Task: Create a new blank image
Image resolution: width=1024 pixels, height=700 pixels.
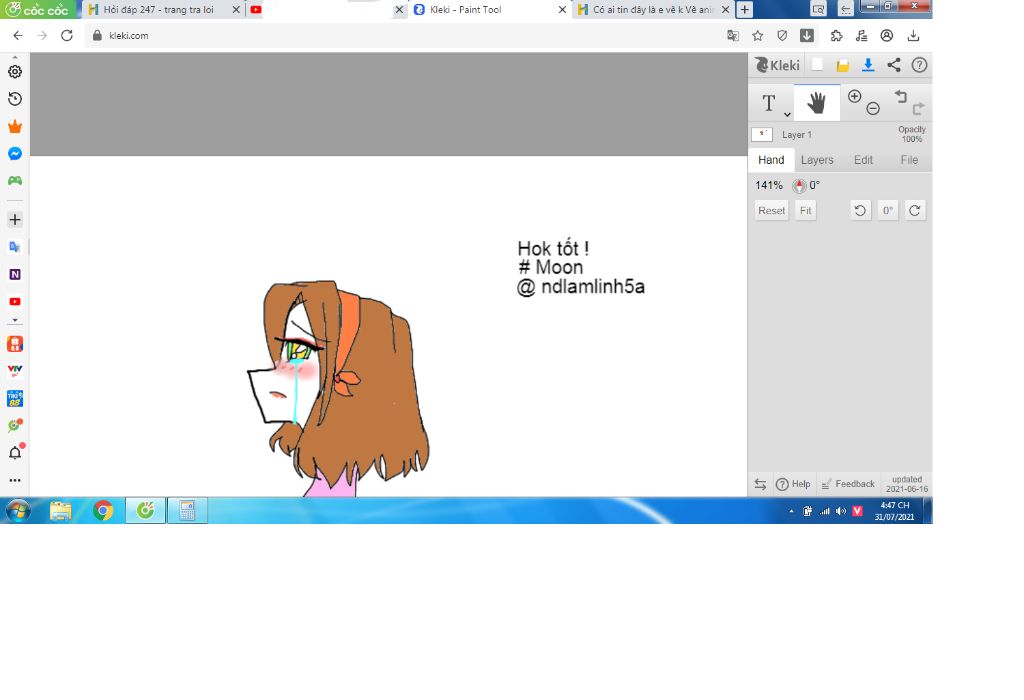Action: [x=817, y=65]
